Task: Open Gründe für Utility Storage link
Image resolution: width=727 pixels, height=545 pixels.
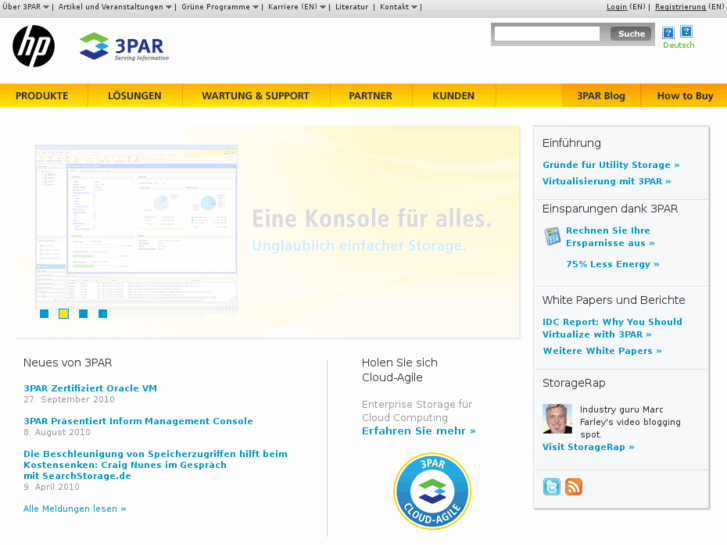Action: (x=611, y=165)
